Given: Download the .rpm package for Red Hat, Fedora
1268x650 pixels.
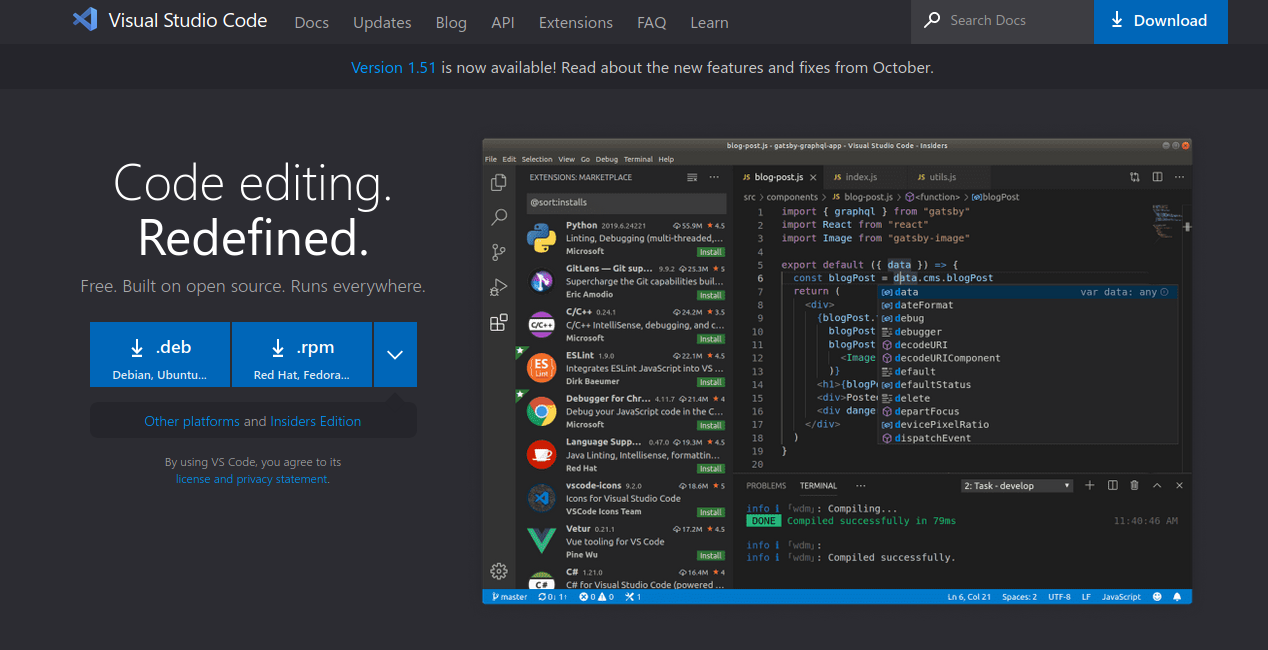Looking at the screenshot, I should click(x=302, y=354).
